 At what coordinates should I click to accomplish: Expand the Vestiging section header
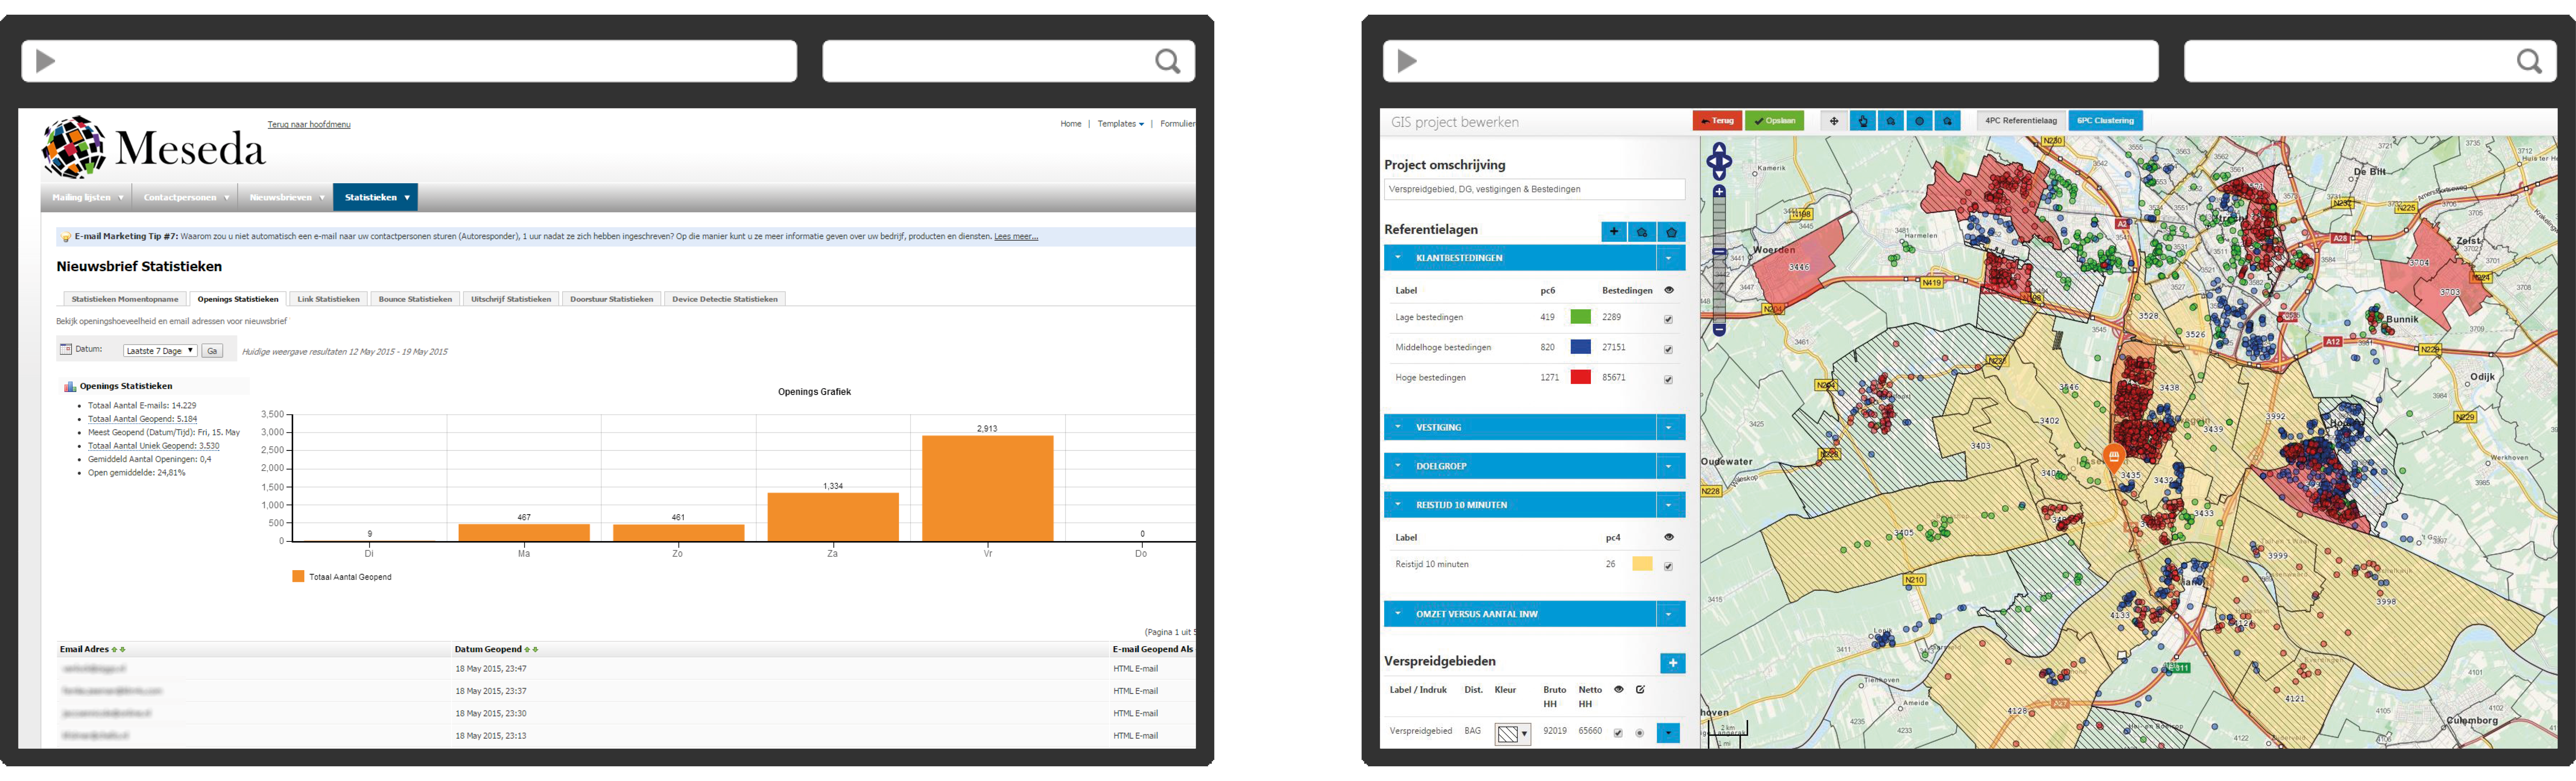[1520, 427]
